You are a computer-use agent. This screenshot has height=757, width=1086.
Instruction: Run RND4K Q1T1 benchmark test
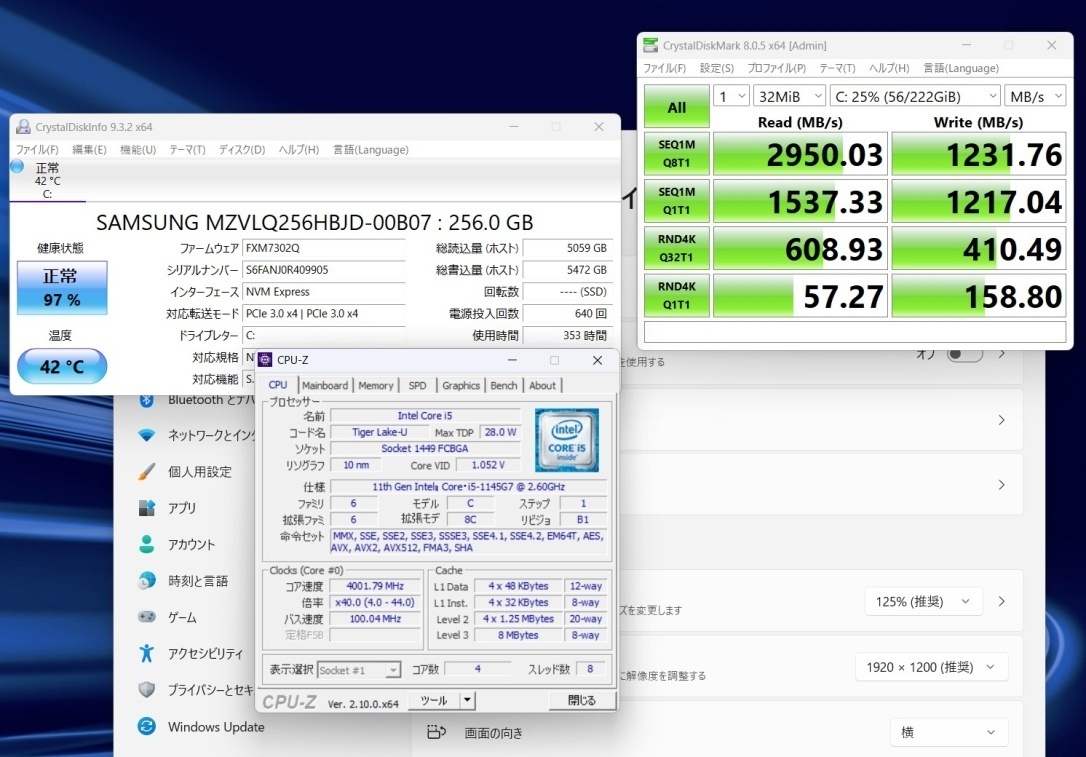point(677,296)
